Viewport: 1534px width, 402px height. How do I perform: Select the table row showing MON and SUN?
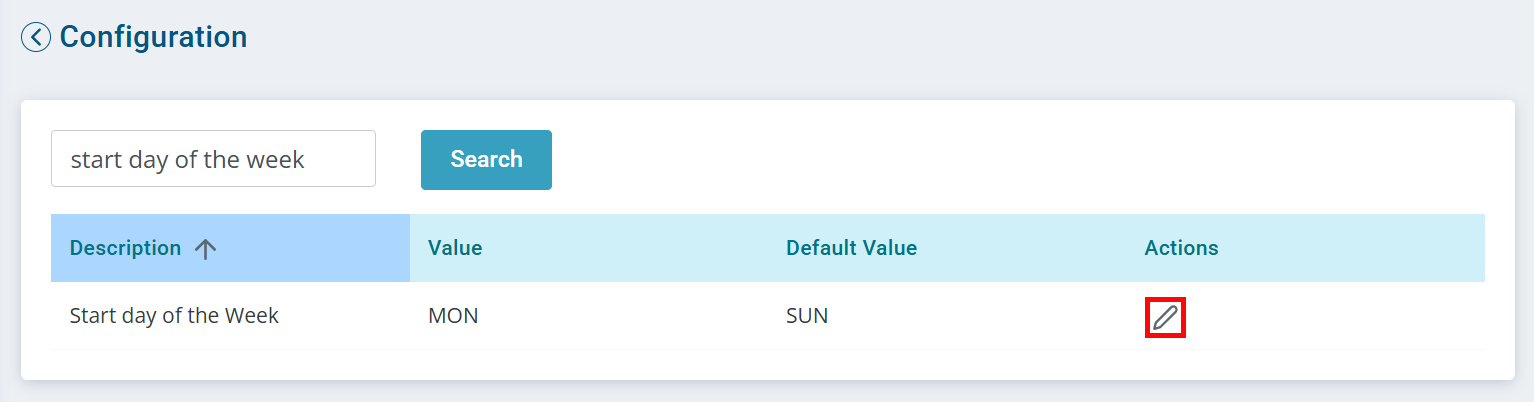click(x=768, y=316)
